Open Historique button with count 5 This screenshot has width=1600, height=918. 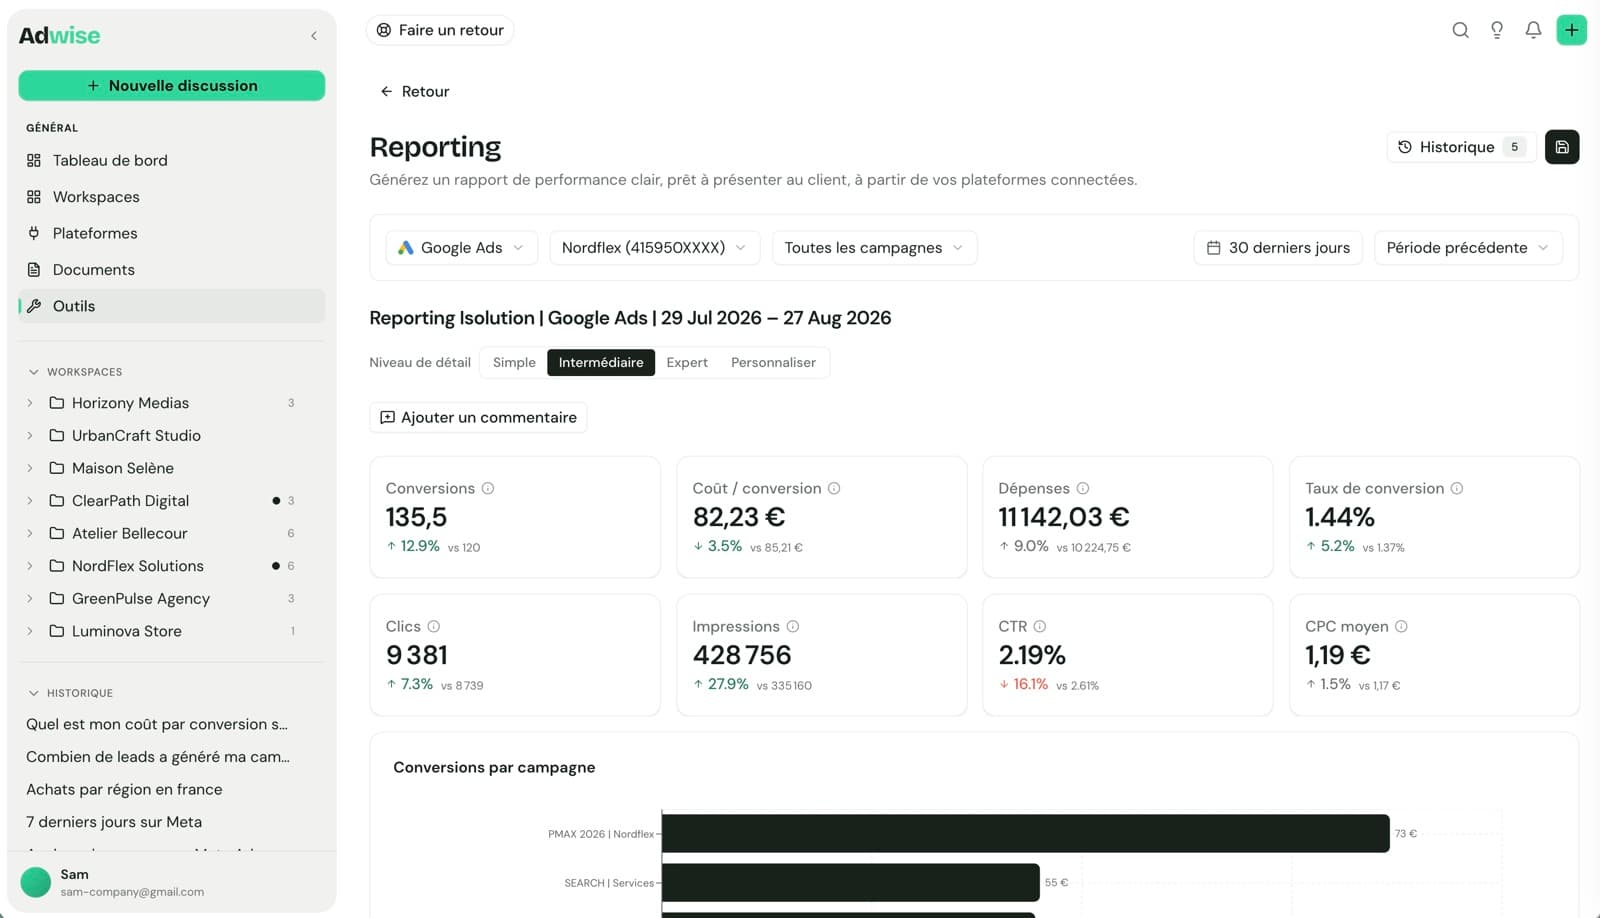pyautogui.click(x=1461, y=147)
